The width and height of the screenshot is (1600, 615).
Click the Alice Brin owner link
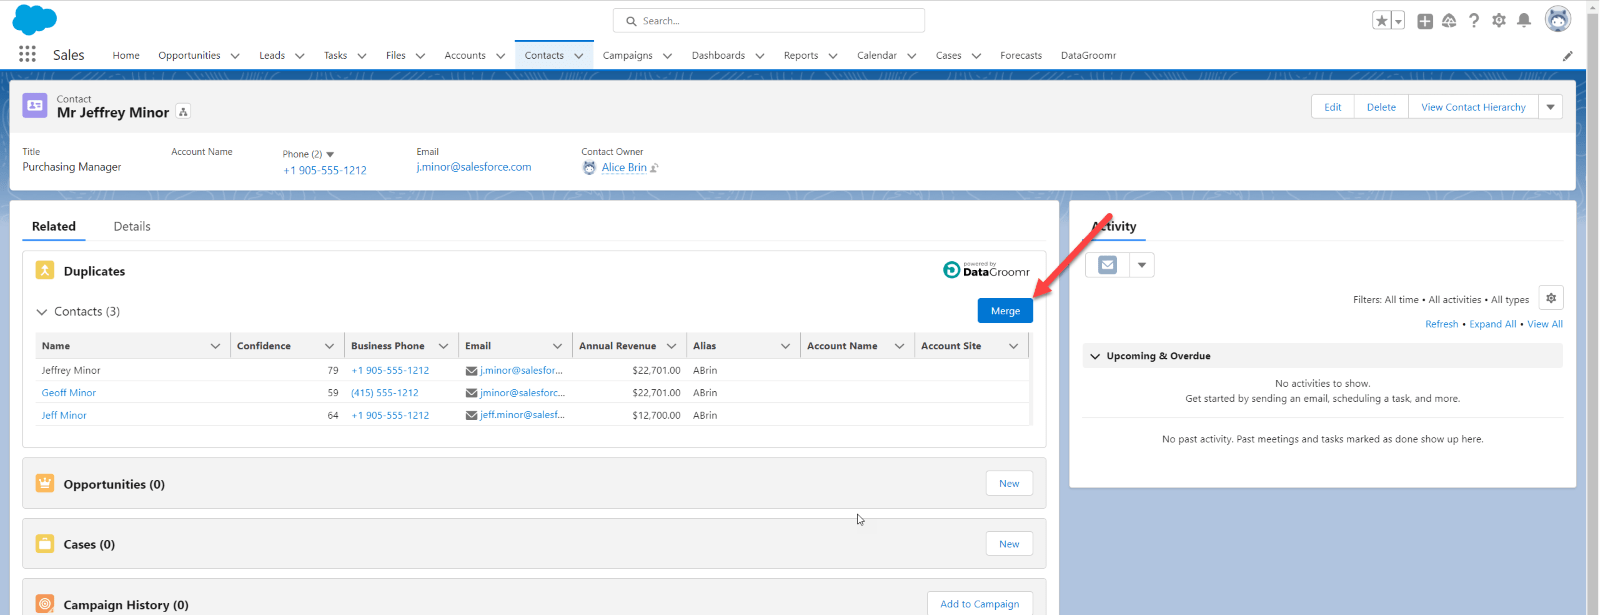click(x=624, y=168)
